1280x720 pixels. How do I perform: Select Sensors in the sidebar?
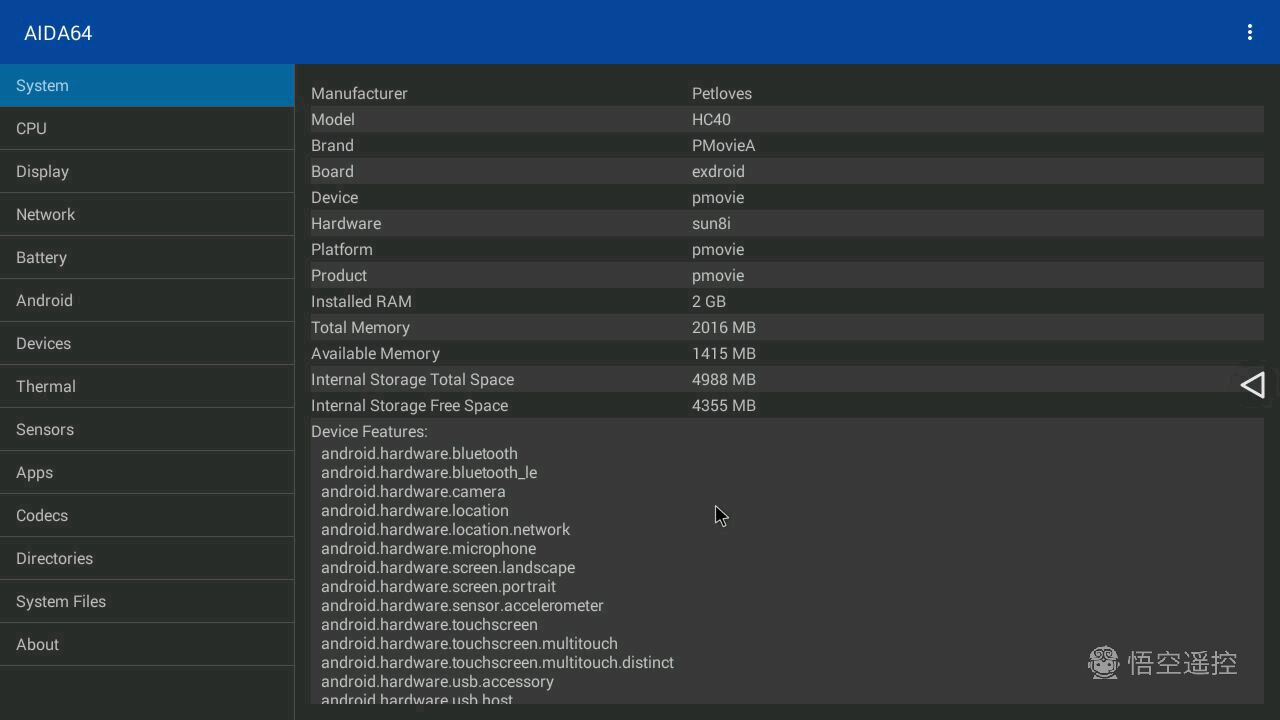tap(147, 430)
